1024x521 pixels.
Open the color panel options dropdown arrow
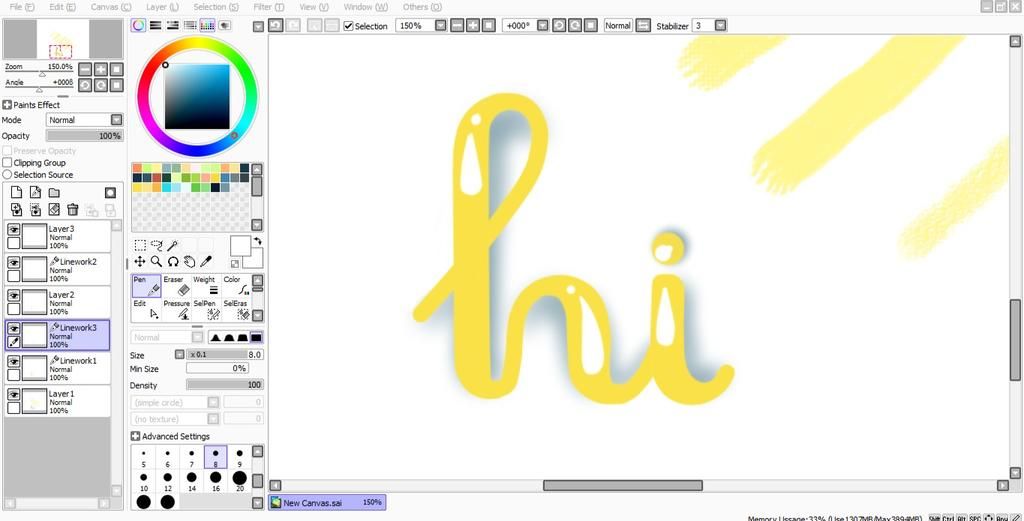[258, 26]
